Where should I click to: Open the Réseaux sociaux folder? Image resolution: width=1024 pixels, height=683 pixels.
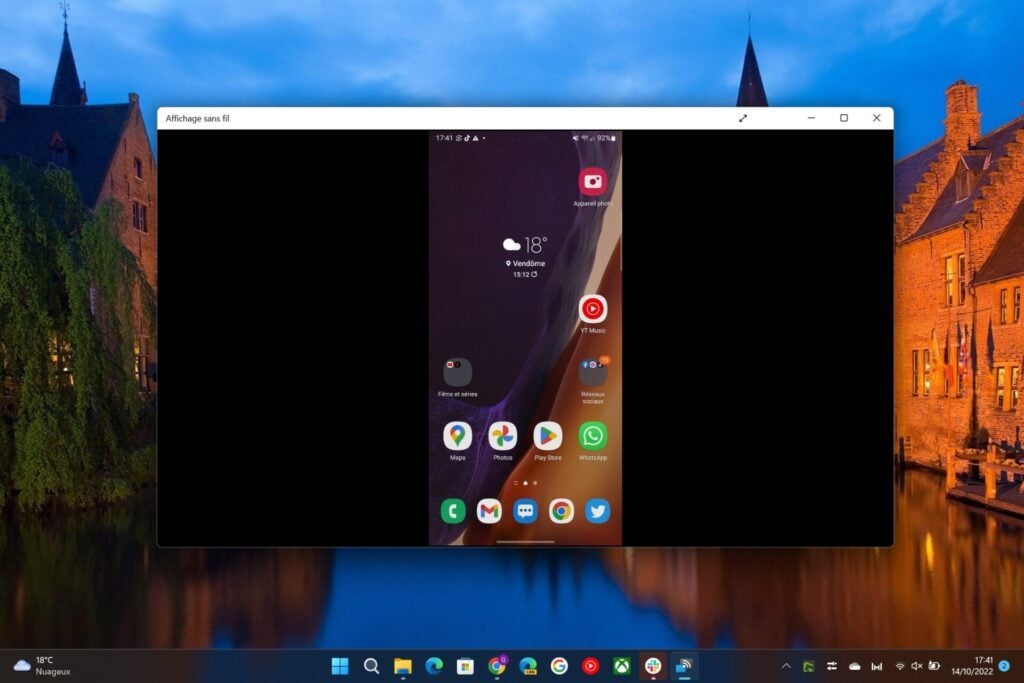pos(592,372)
